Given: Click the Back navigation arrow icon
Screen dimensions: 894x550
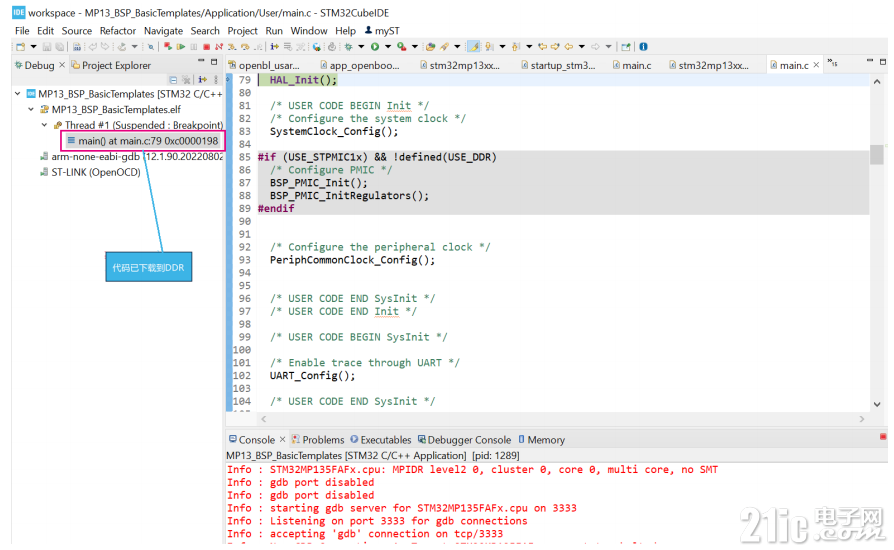Looking at the screenshot, I should coord(568,47).
